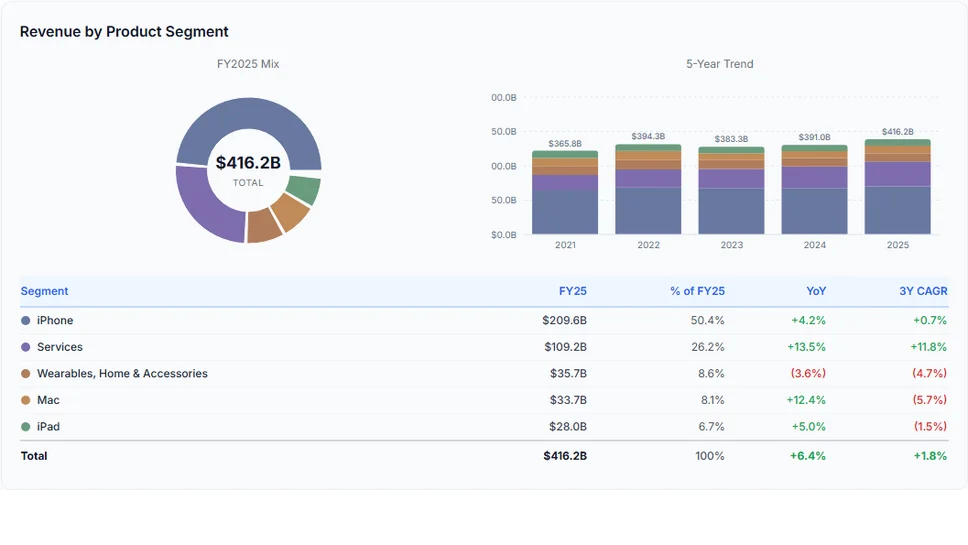The image size is (968, 545).
Task: Click the 2021 stacked bar
Action: 565,192
